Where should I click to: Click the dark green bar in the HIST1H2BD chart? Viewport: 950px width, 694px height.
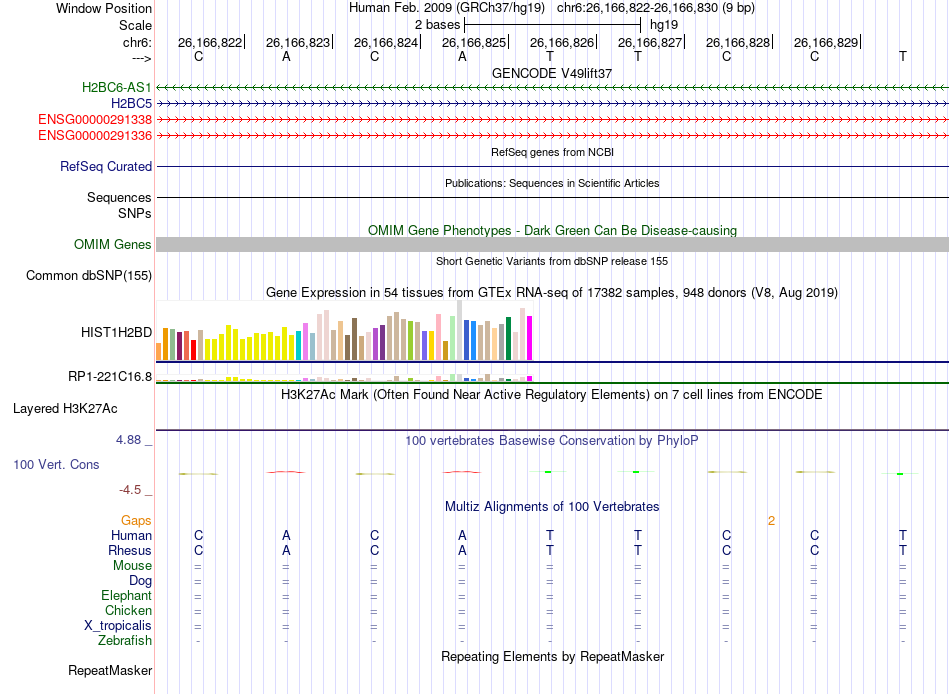(508, 338)
